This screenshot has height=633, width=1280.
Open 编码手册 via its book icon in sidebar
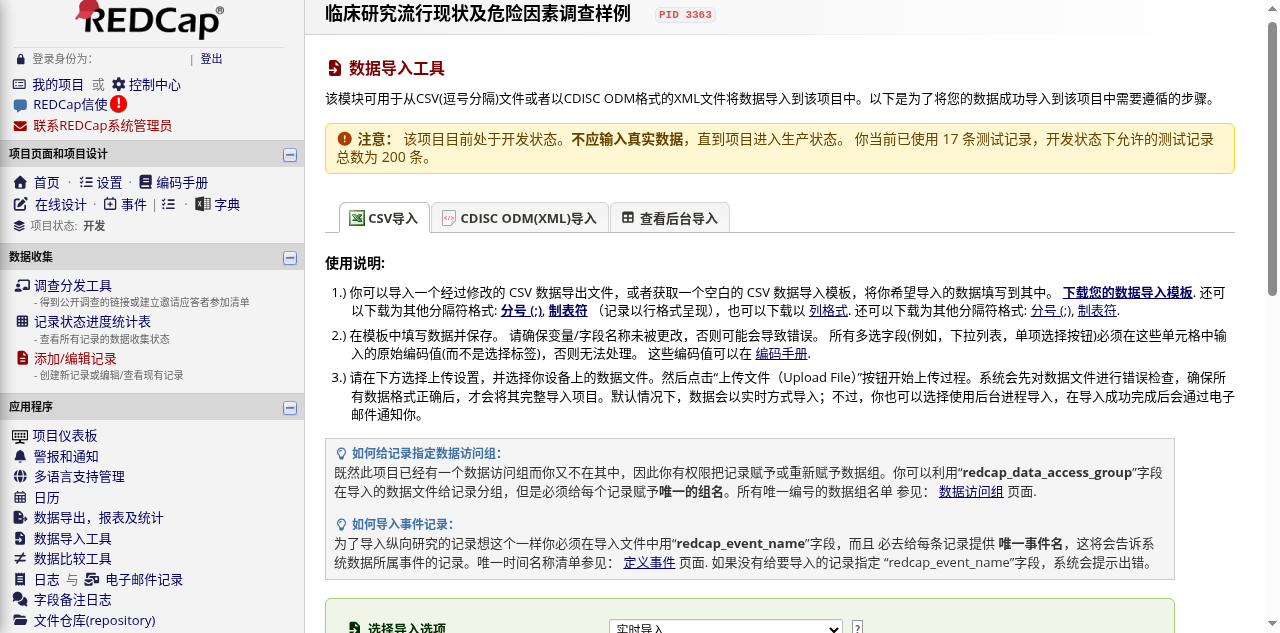click(146, 183)
